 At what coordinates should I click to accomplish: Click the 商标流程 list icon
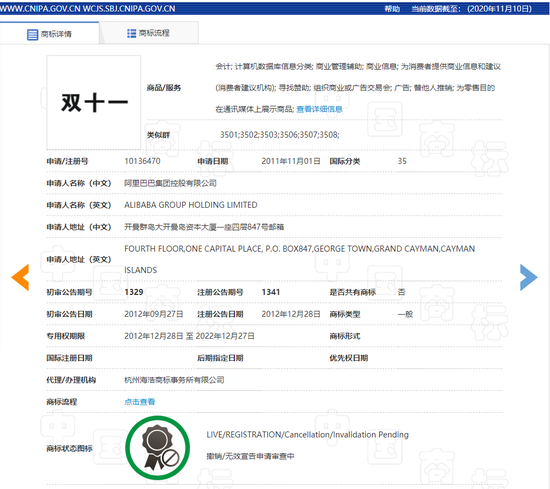131,33
